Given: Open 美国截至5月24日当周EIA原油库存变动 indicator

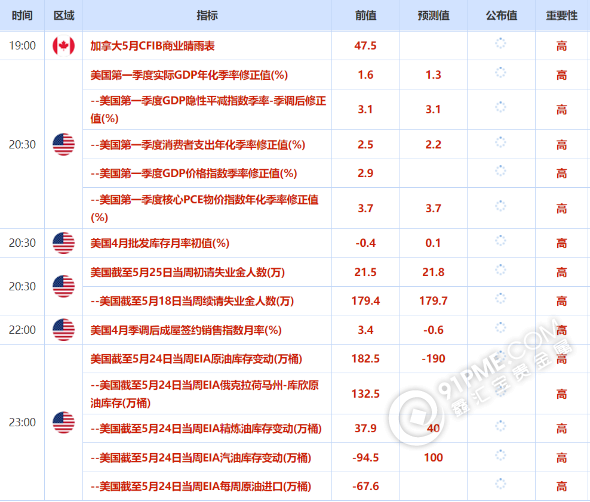Looking at the screenshot, I should [x=196, y=359].
